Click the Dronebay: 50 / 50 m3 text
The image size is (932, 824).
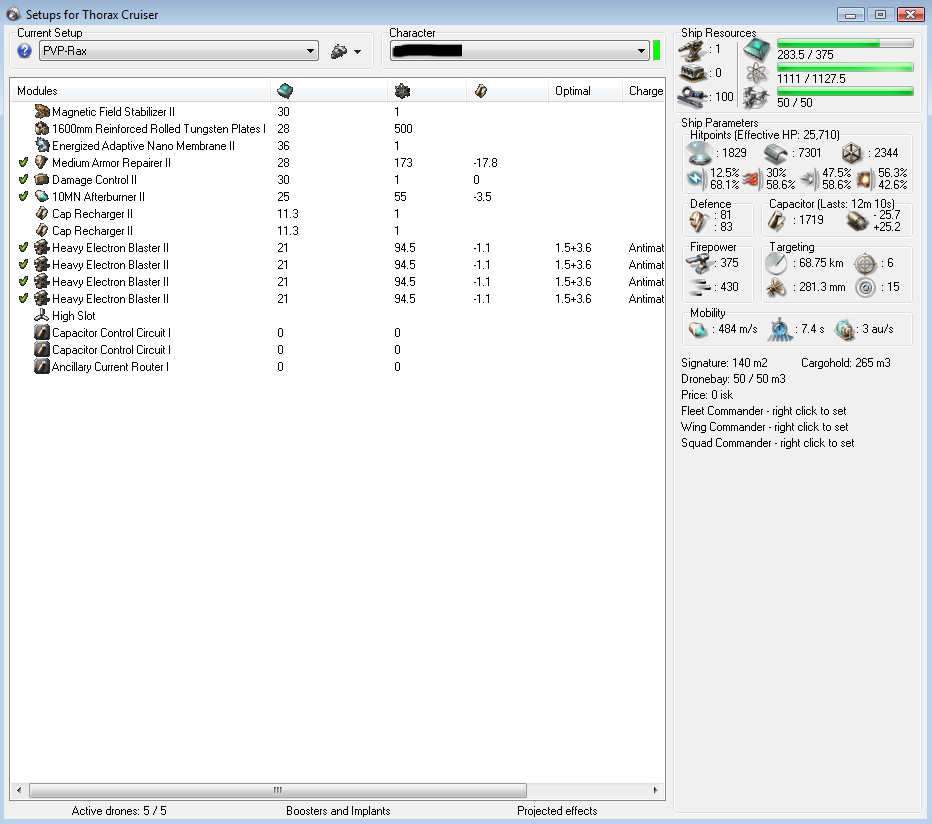tap(733, 379)
